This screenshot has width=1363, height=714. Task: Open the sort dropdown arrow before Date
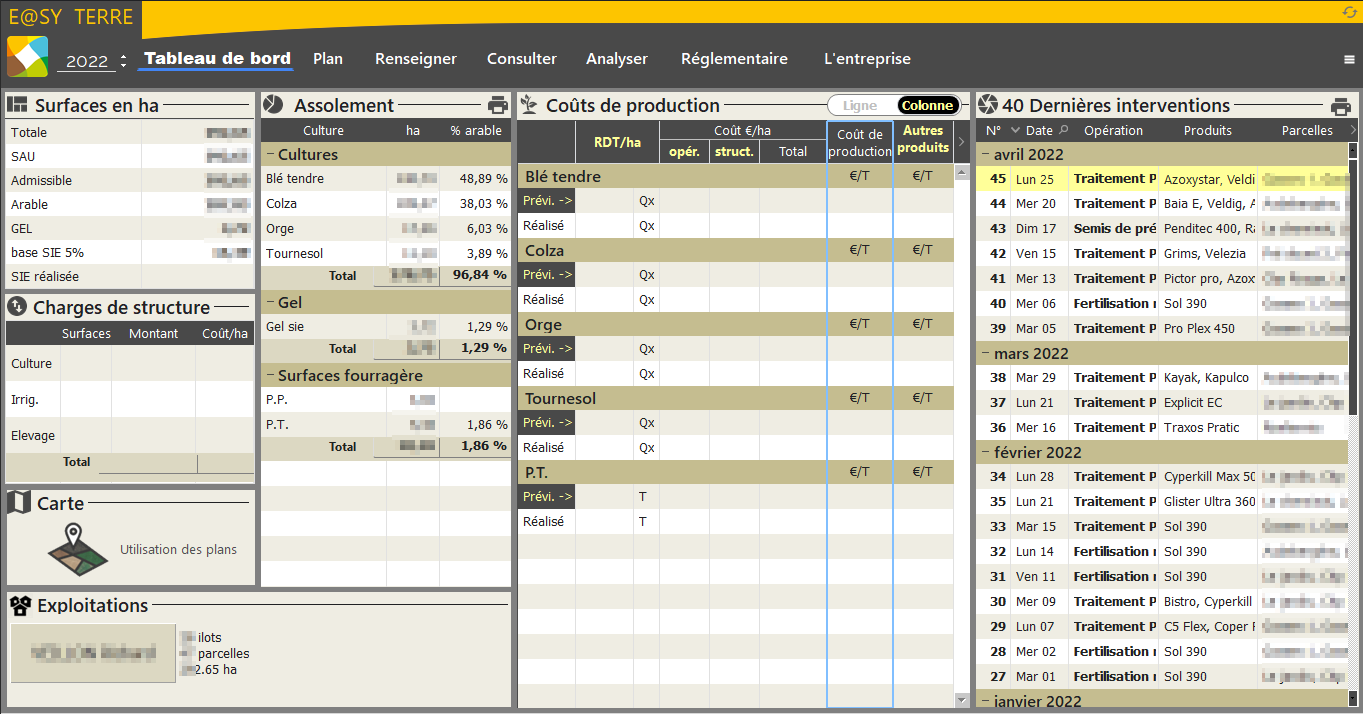click(x=1016, y=130)
